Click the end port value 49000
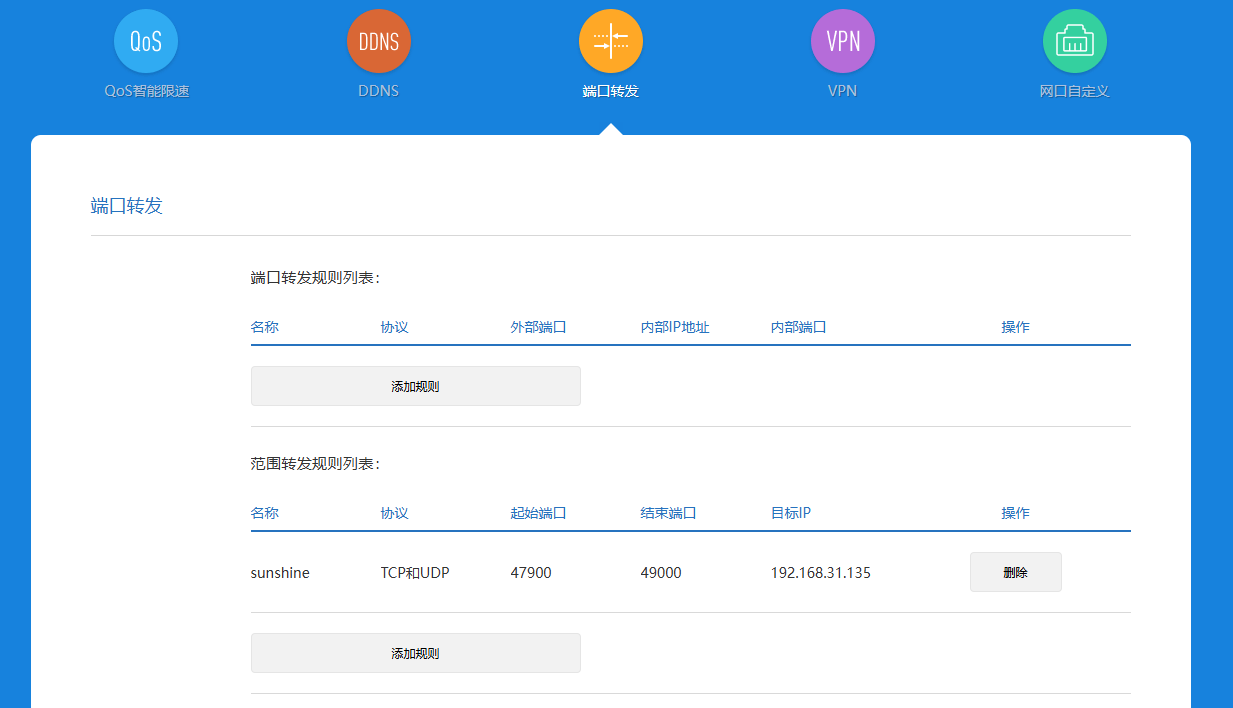Screen dimensions: 1233x708 [661, 573]
